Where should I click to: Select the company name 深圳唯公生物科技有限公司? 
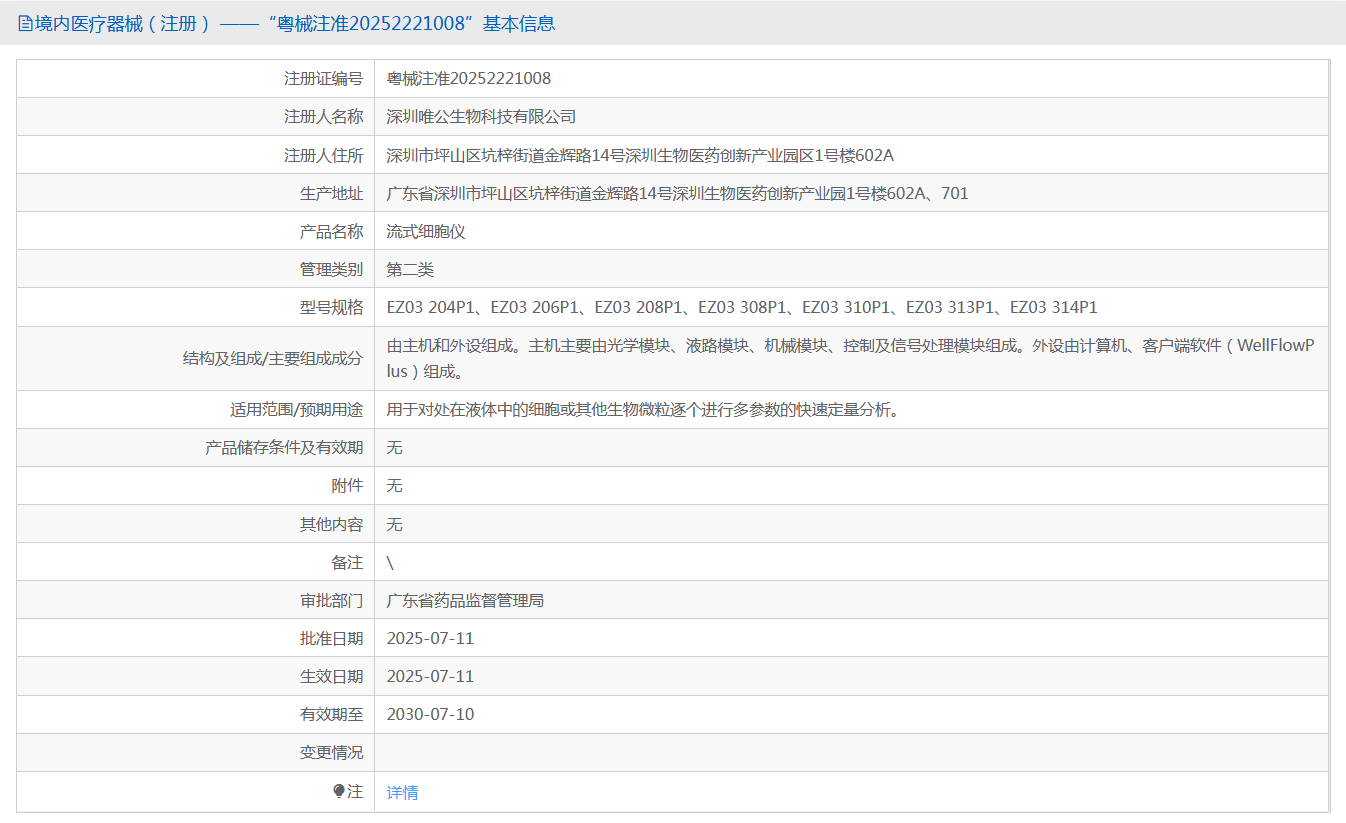tap(482, 116)
